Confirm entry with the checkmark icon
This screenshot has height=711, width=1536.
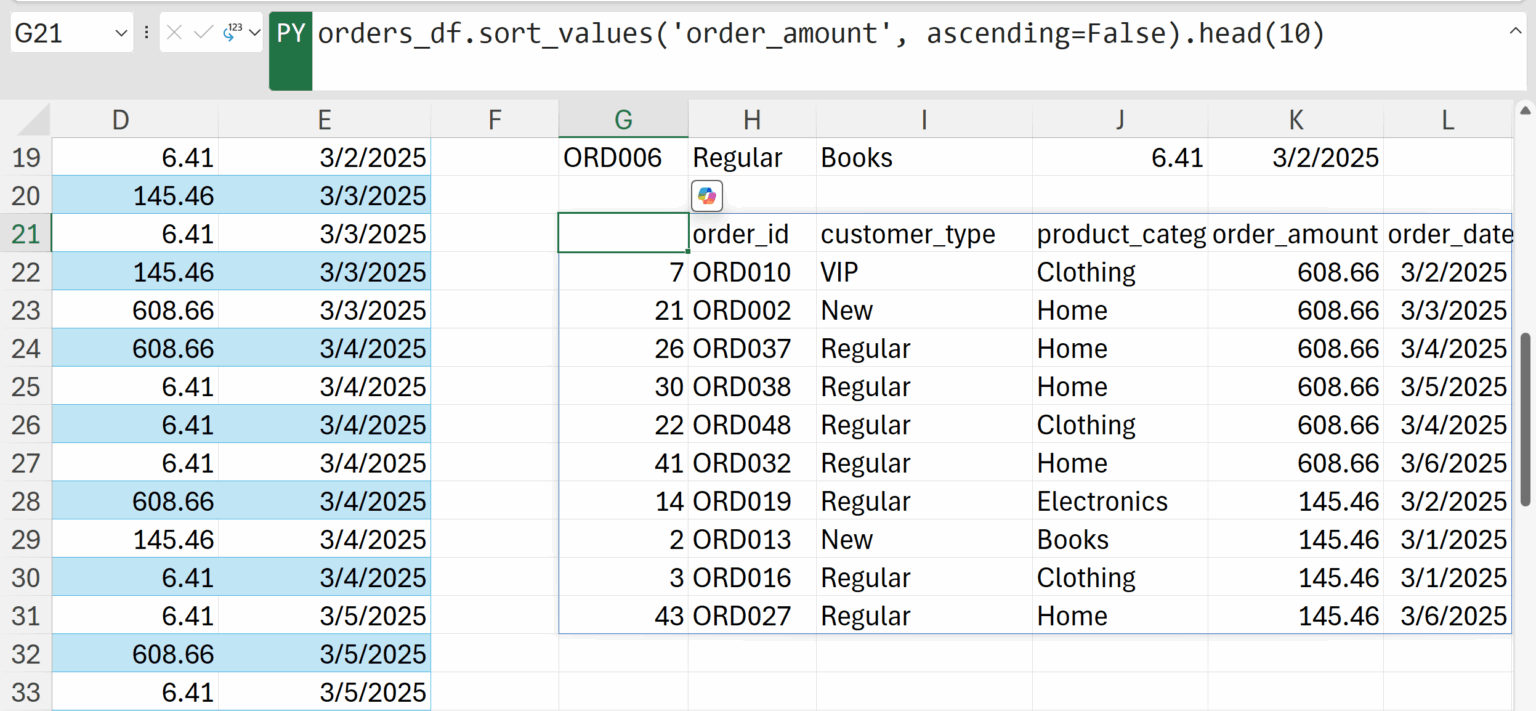(x=203, y=34)
